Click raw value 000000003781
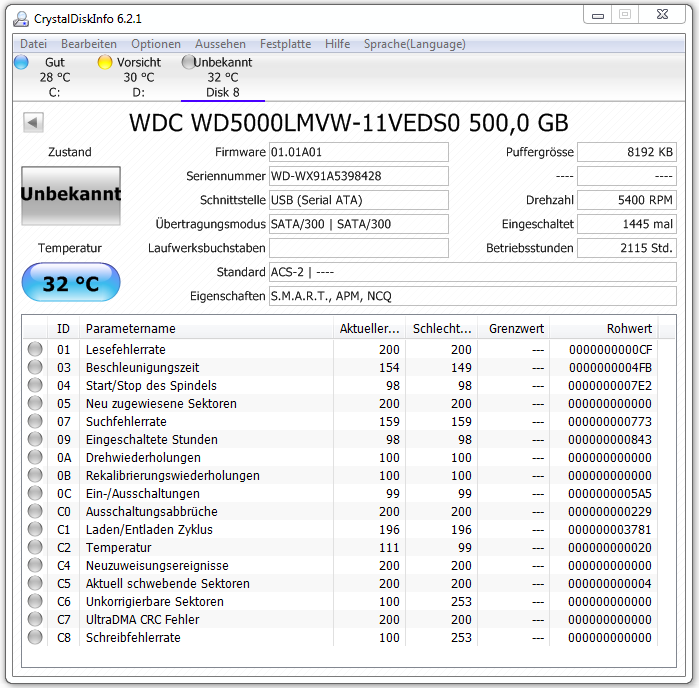699x688 pixels. tap(610, 530)
